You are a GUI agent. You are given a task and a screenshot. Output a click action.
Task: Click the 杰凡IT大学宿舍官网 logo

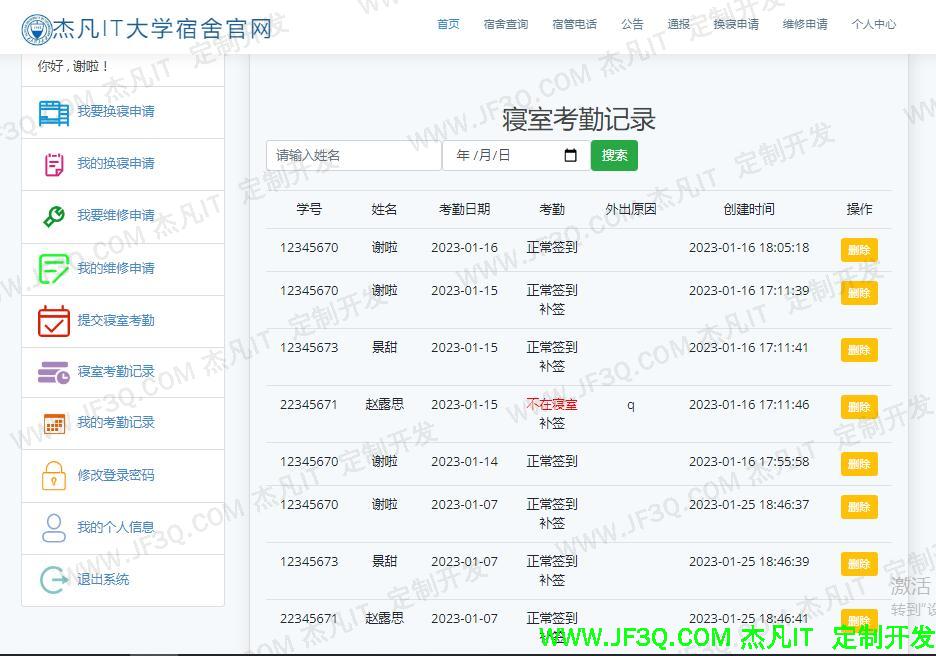(147, 28)
